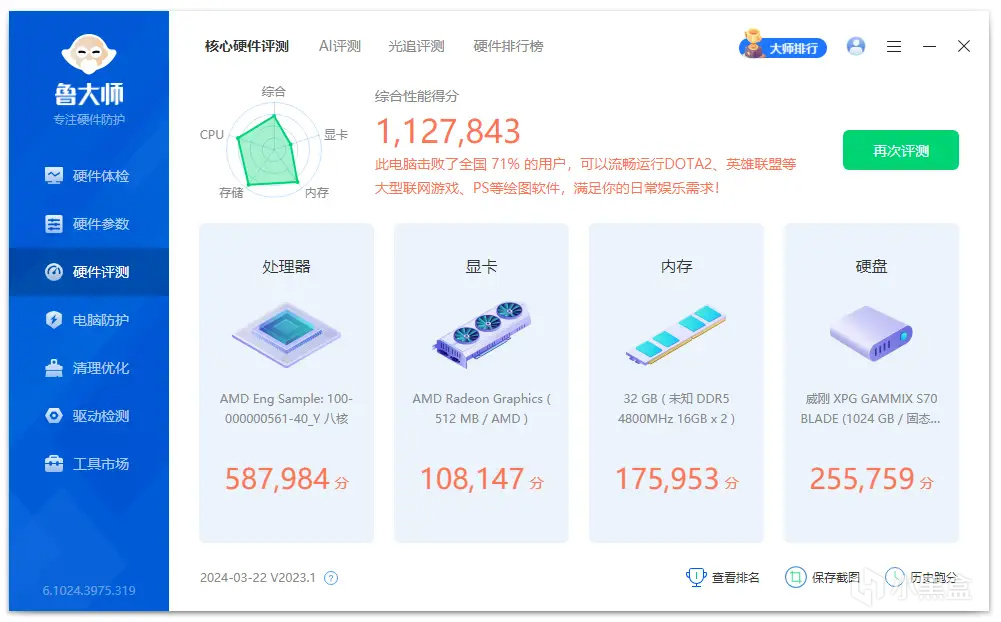Viewport: 1001px width, 622px height.
Task: Minimize the 鲁大师 window
Action: (x=930, y=47)
